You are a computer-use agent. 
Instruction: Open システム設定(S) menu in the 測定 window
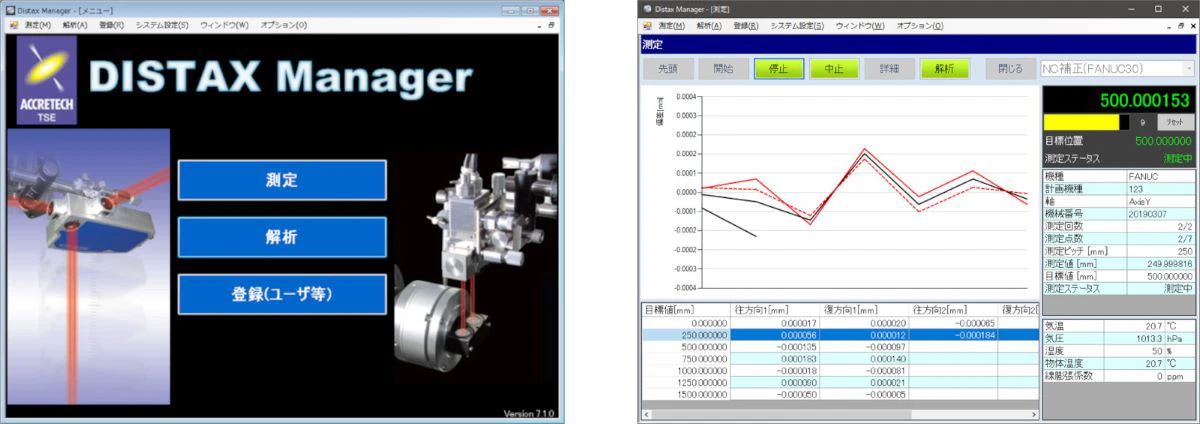pos(797,24)
